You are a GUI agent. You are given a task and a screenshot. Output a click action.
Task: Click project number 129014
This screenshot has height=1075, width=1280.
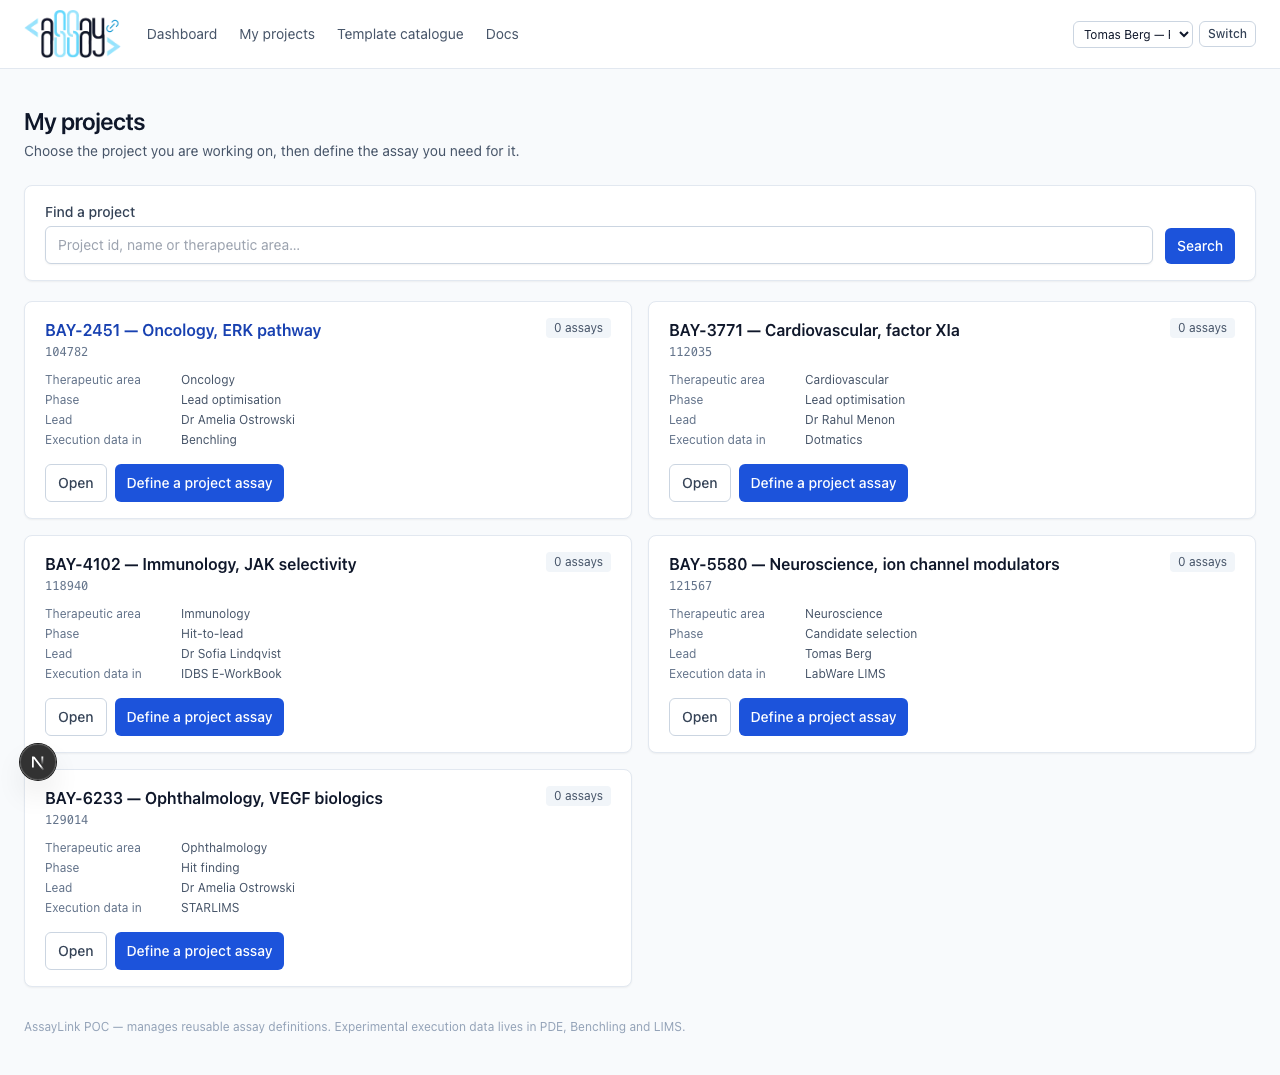coord(67,820)
